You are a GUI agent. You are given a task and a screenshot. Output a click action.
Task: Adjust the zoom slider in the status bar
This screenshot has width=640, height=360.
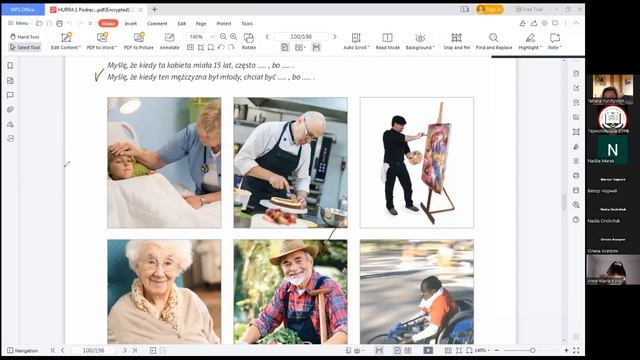tap(532, 350)
